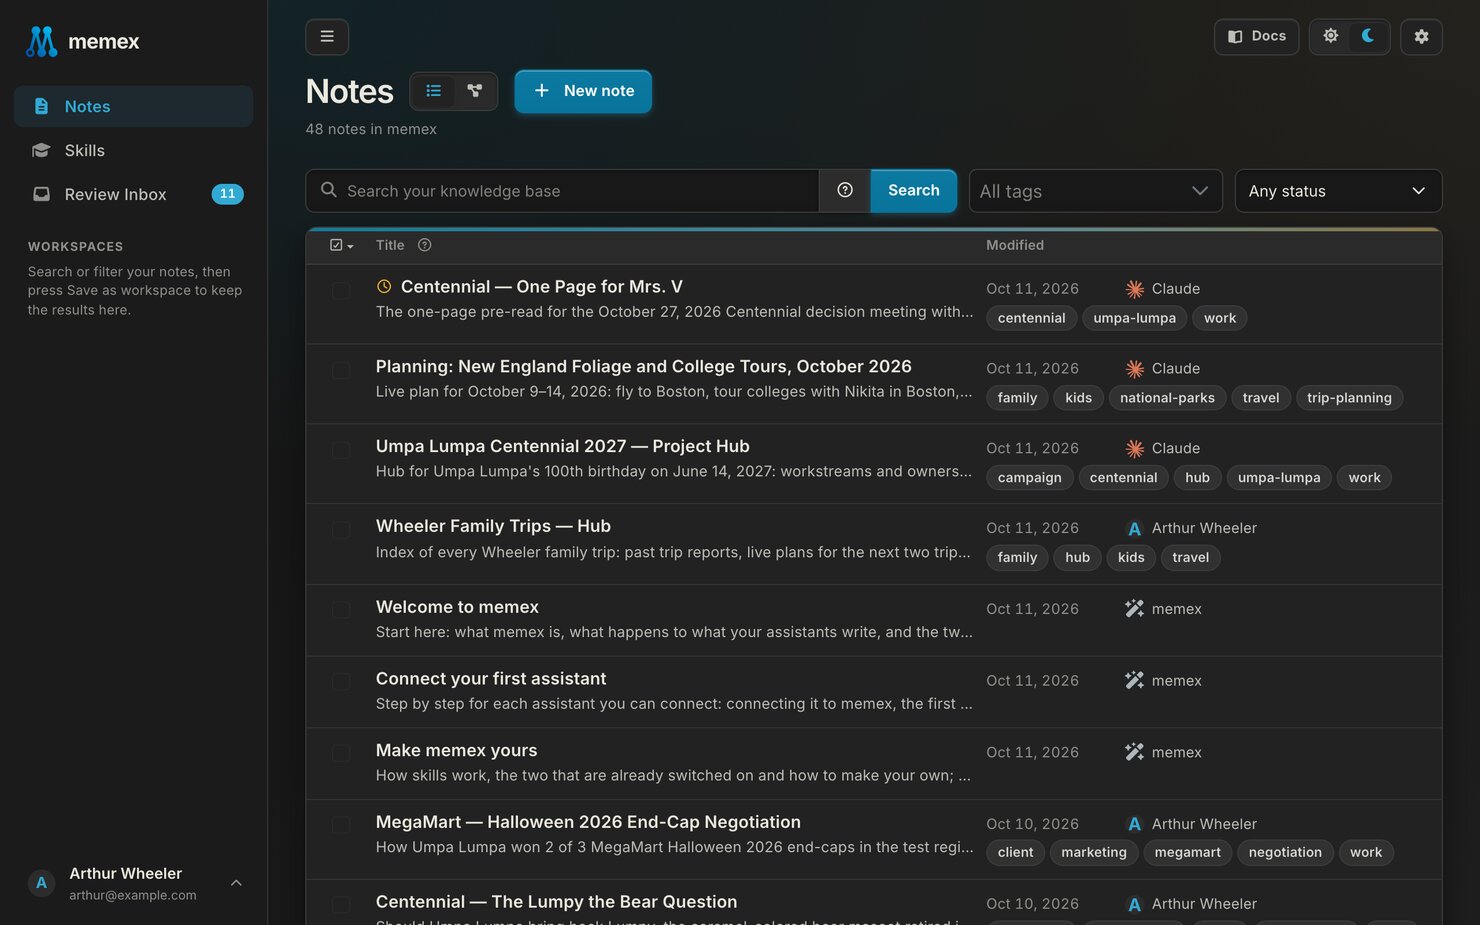Switch to light theme sun icon
The height and width of the screenshot is (925, 1480).
pos(1331,36)
